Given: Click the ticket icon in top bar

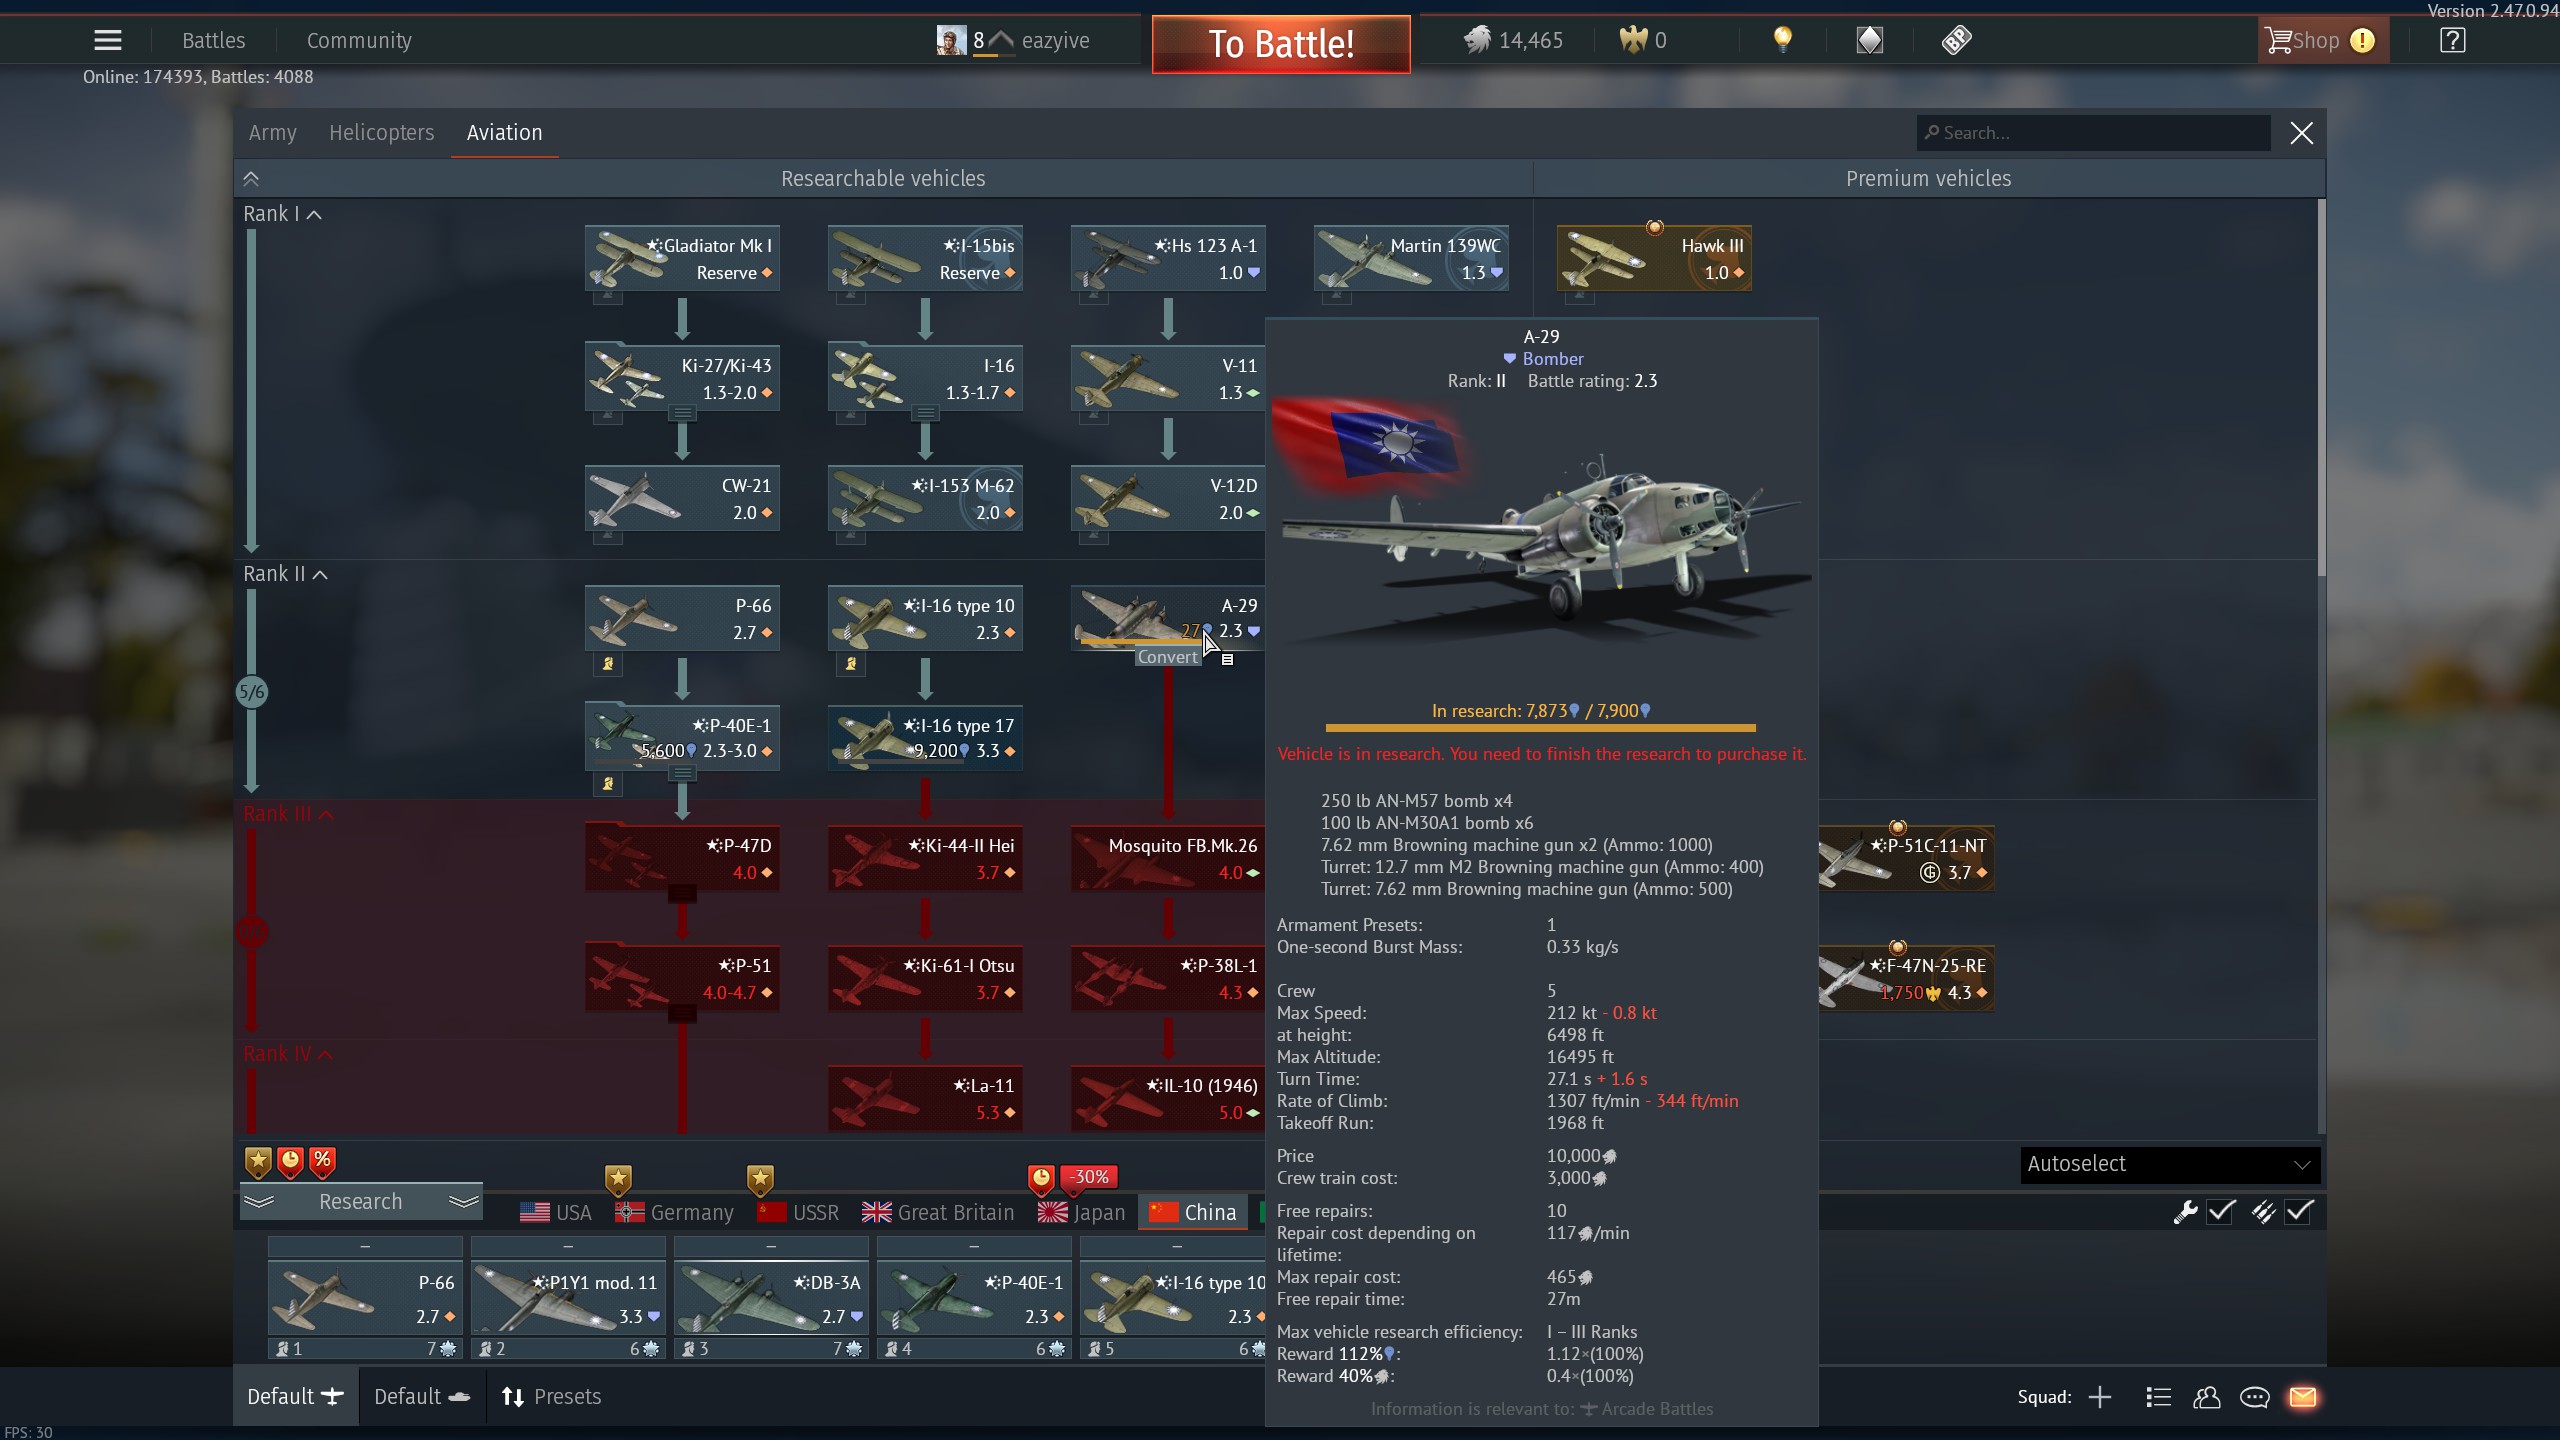Looking at the screenshot, I should click(x=1956, y=40).
